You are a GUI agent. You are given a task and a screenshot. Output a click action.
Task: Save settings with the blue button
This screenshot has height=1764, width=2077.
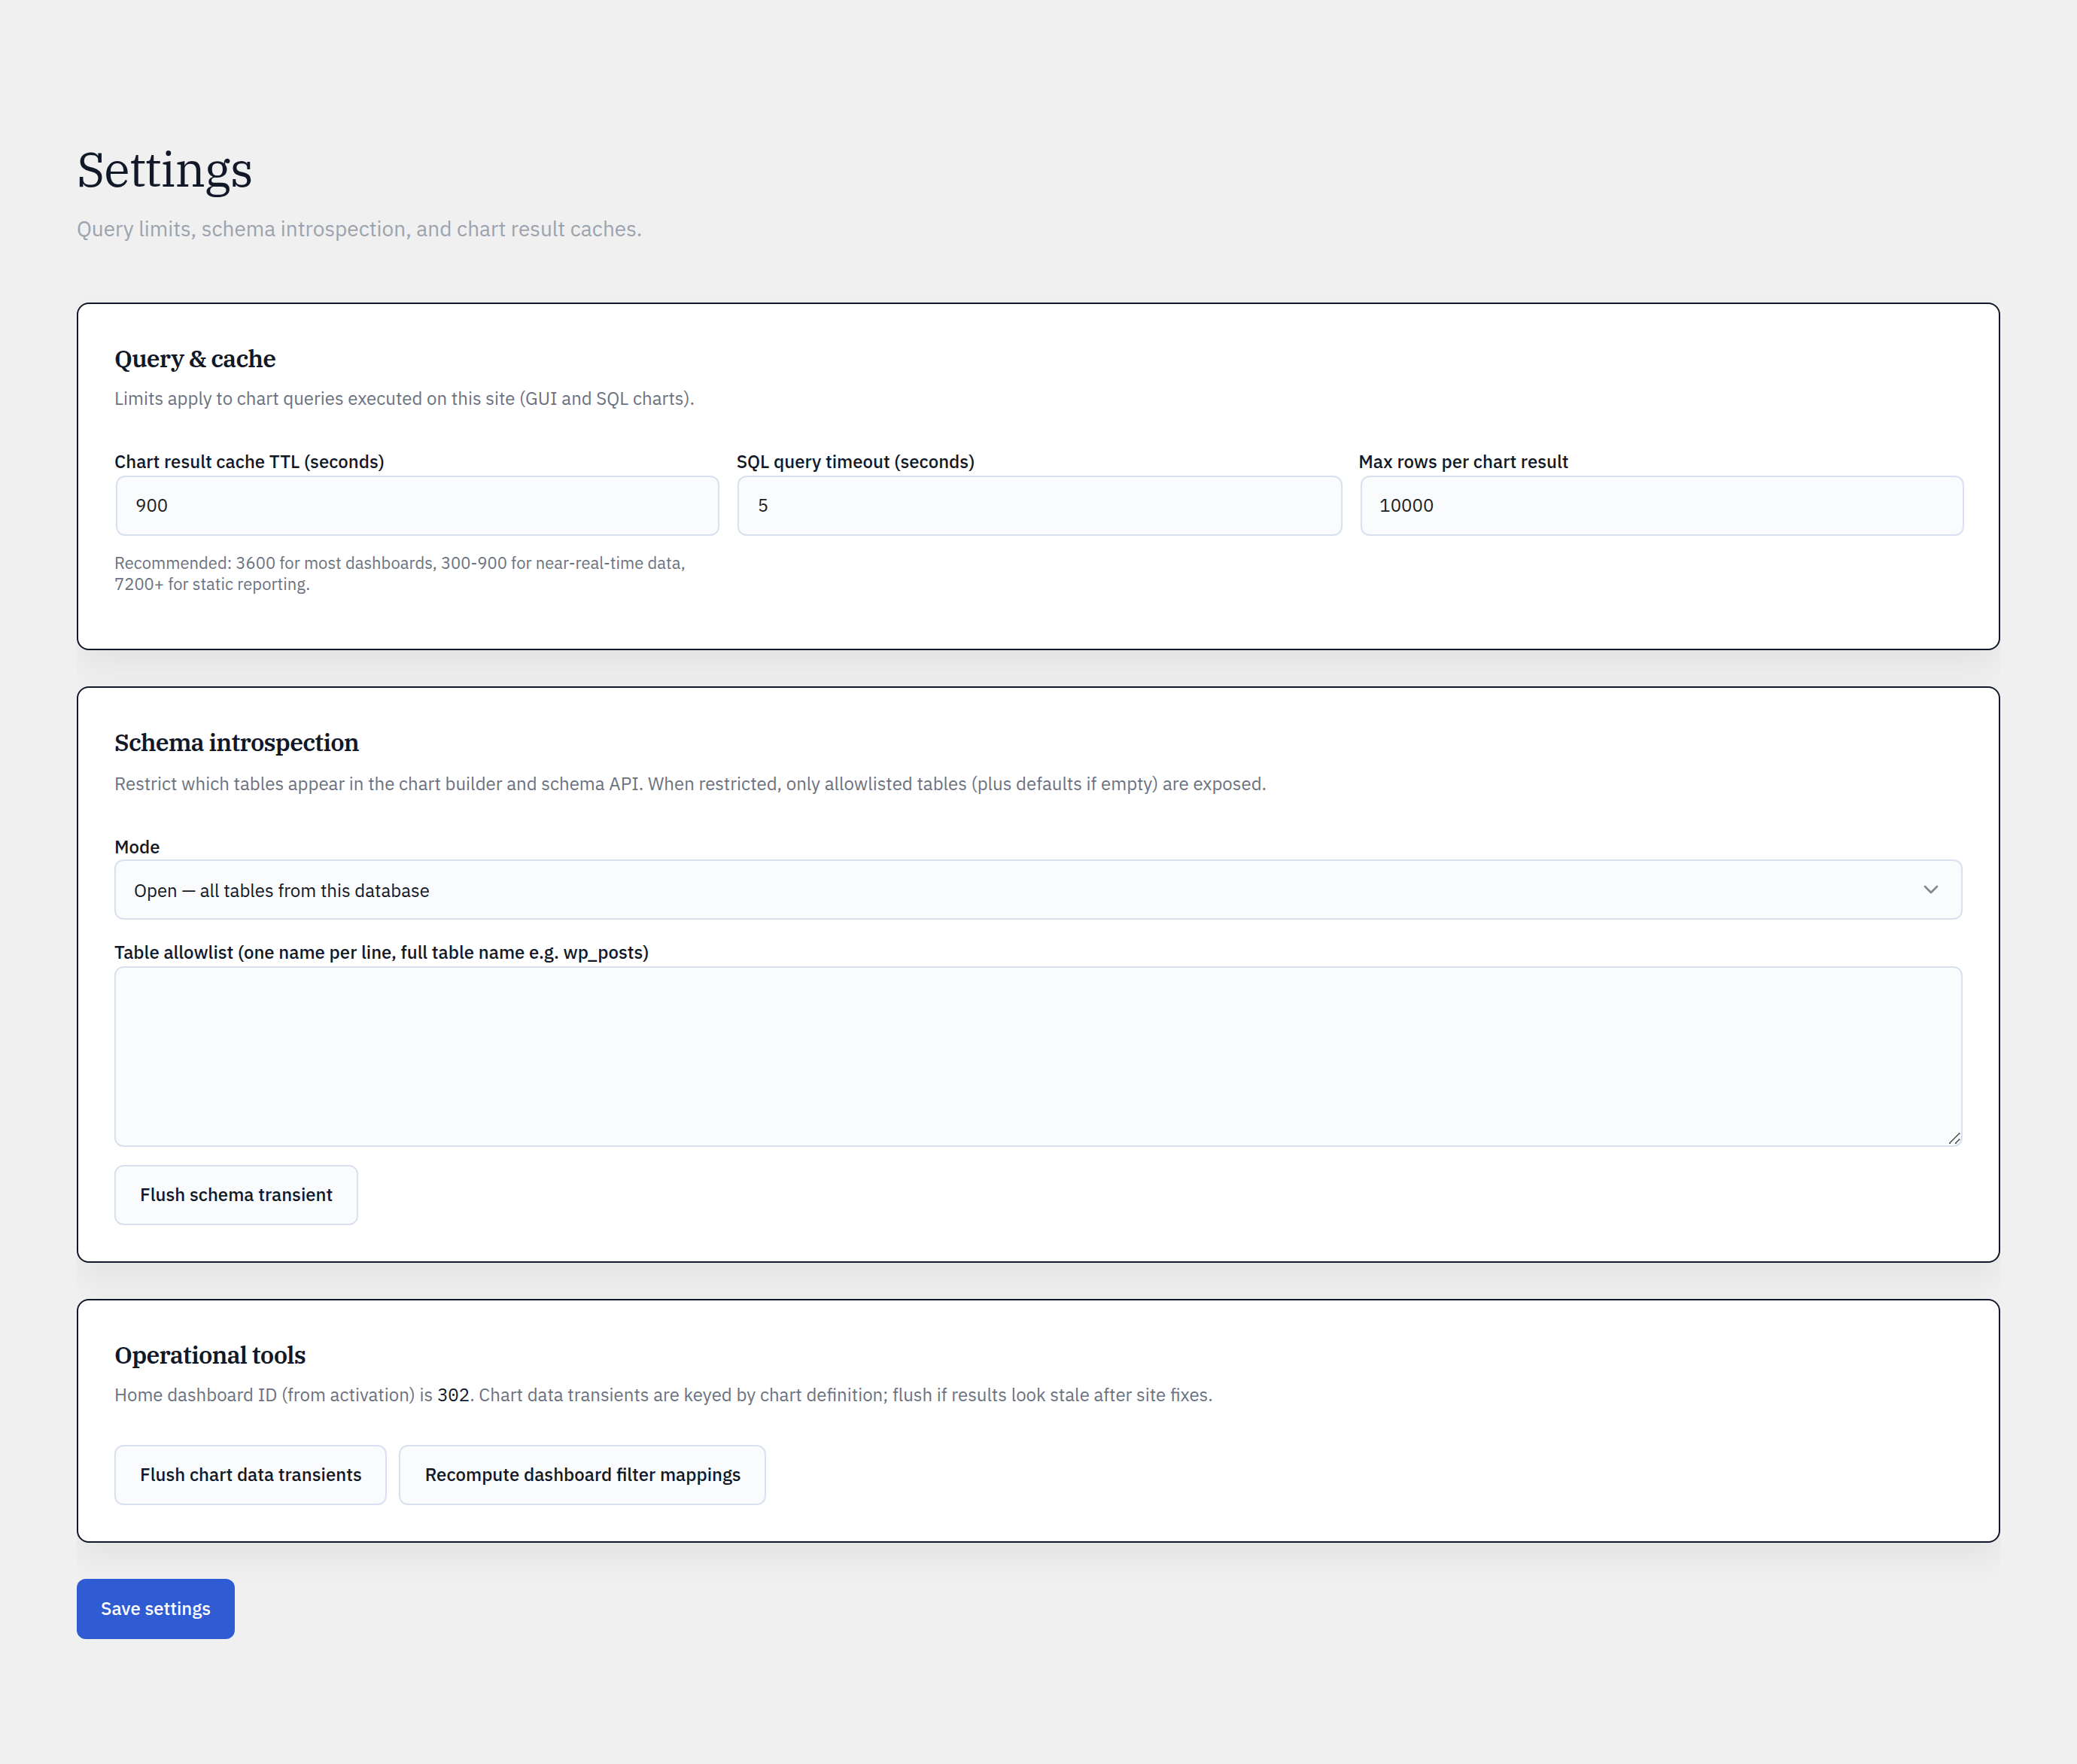[155, 1609]
